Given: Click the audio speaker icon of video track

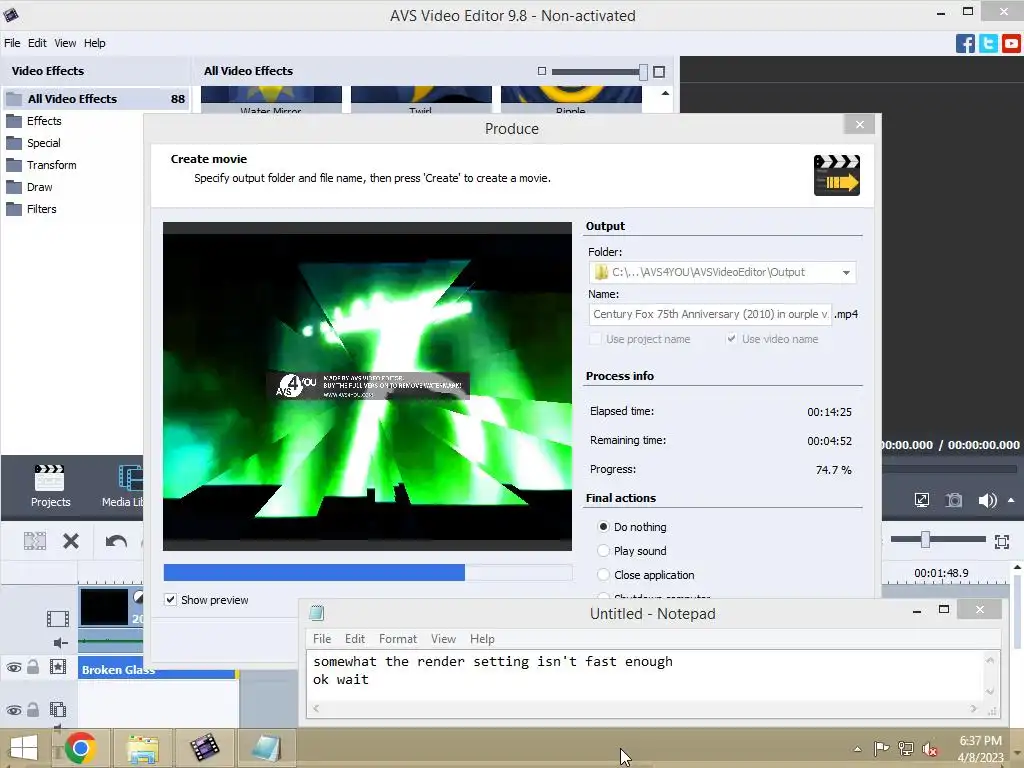Looking at the screenshot, I should (x=60, y=643).
